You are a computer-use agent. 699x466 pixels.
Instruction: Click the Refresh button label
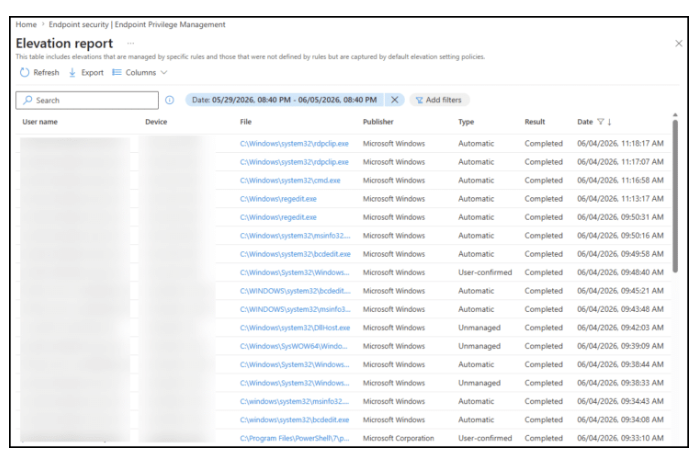[46, 72]
